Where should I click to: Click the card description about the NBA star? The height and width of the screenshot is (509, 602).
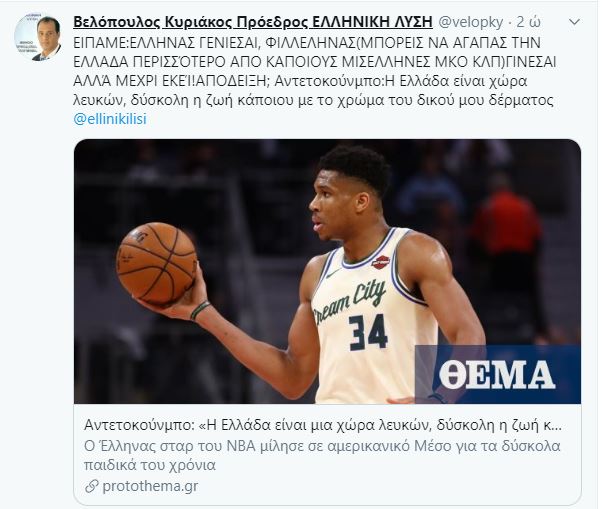click(x=322, y=455)
